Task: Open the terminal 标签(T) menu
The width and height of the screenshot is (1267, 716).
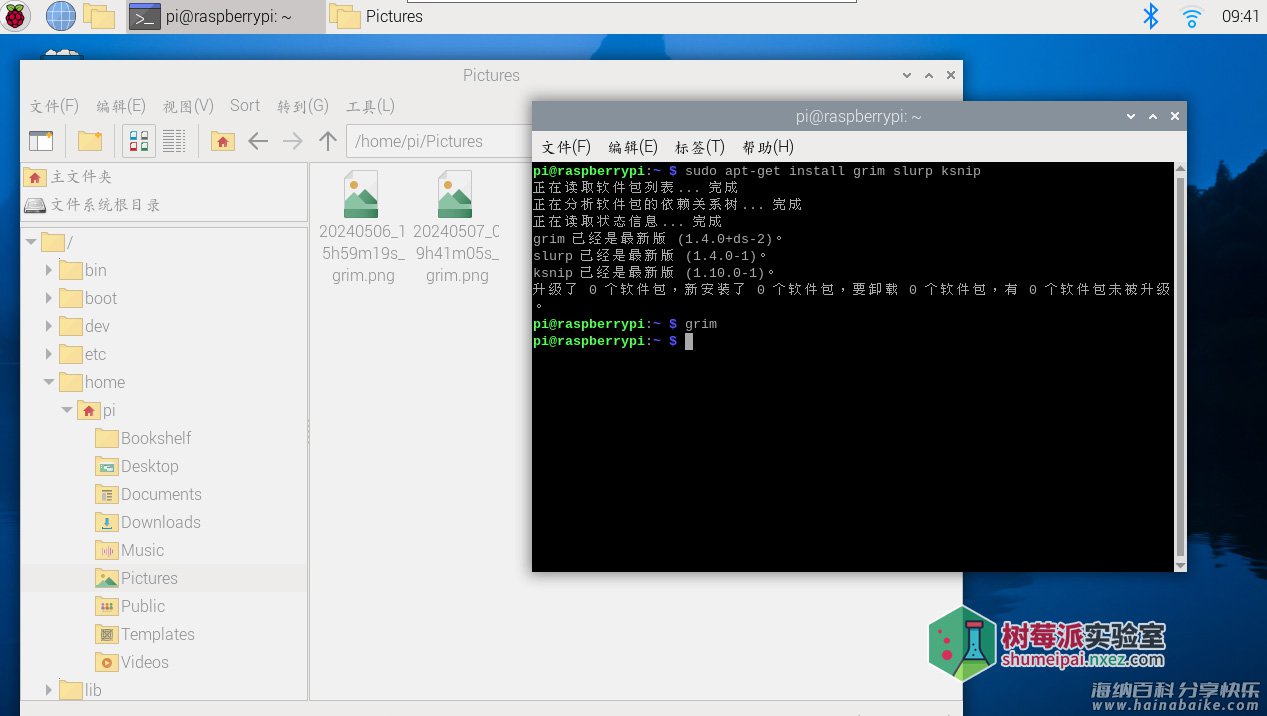Action: pyautogui.click(x=700, y=147)
